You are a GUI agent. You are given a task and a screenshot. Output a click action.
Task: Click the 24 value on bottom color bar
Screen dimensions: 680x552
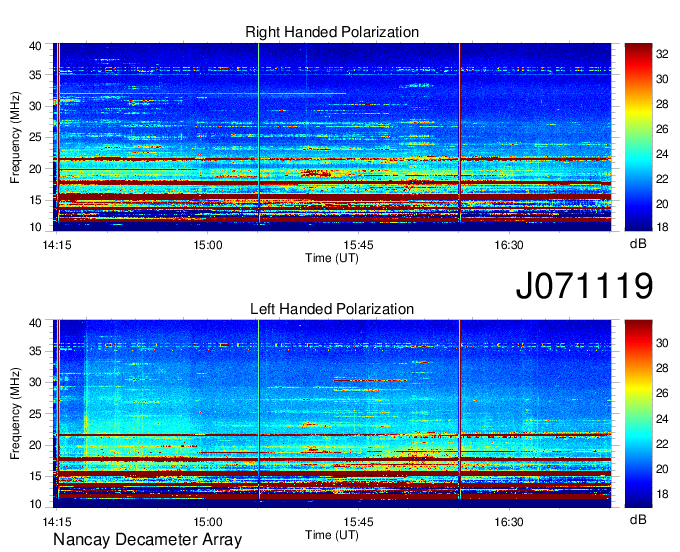click(662, 419)
